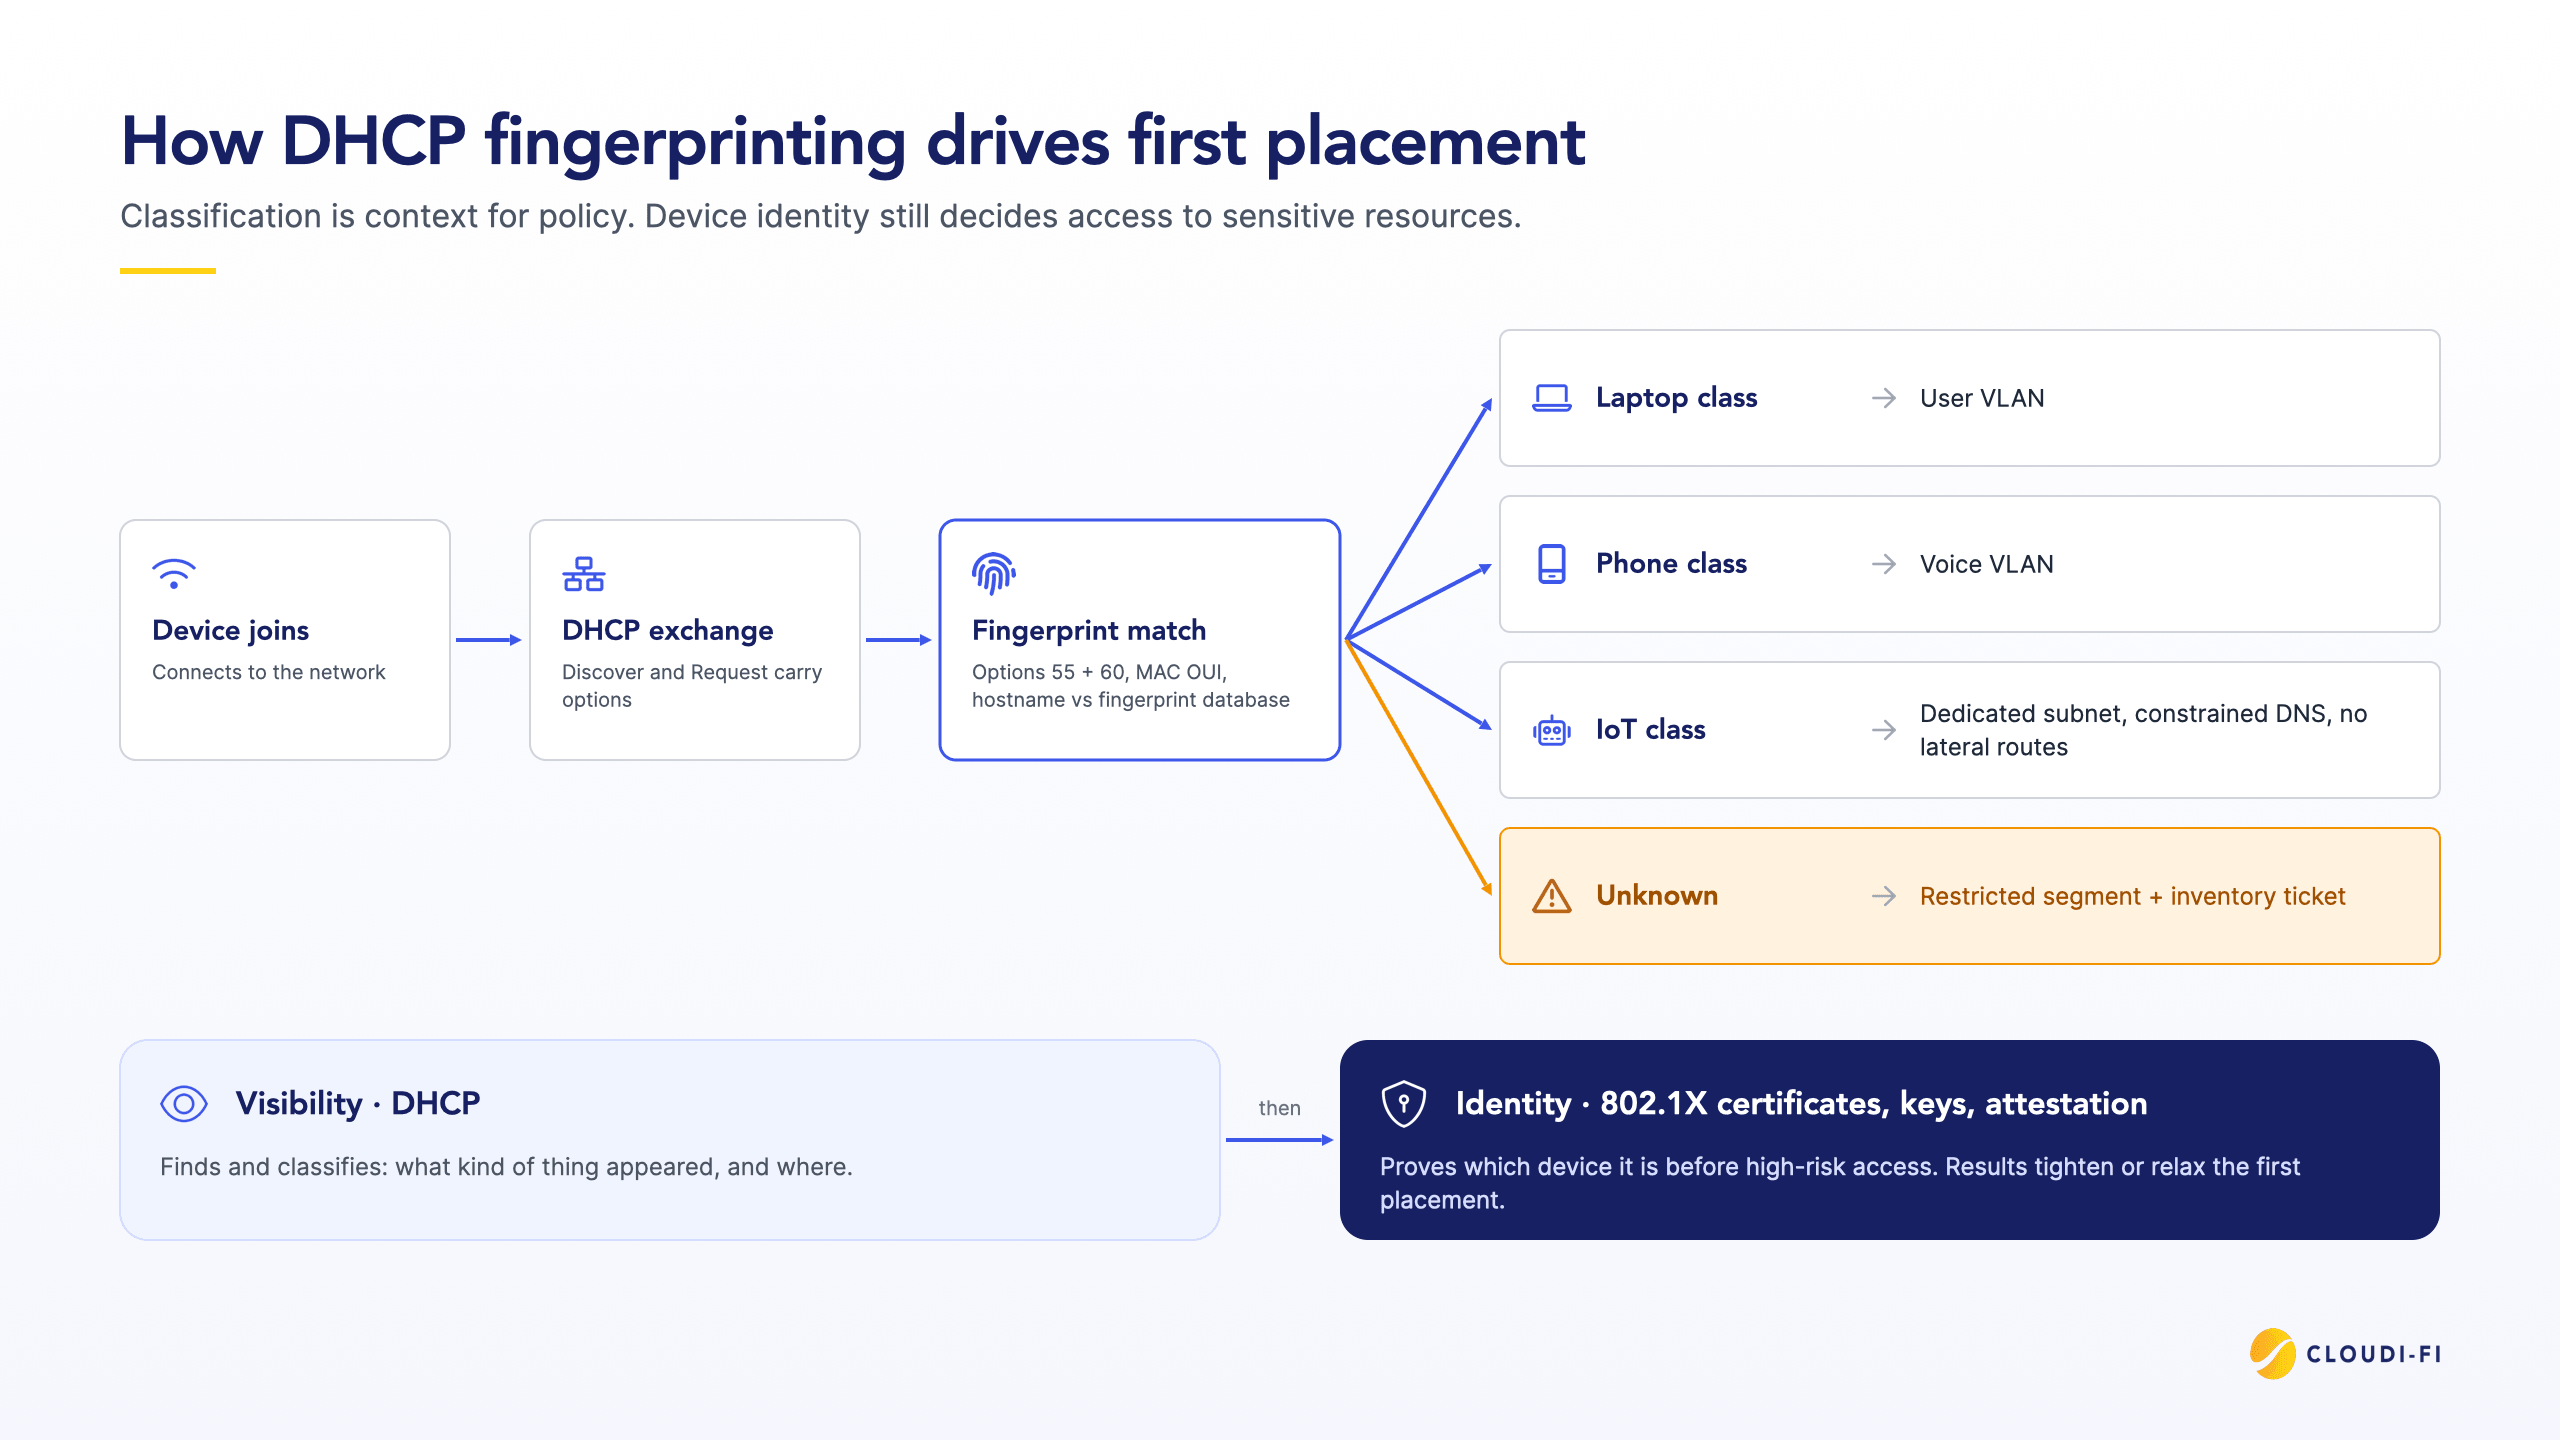Viewport: 2560px width, 1440px height.
Task: Click the "then" label between panels
Action: (x=1280, y=1108)
